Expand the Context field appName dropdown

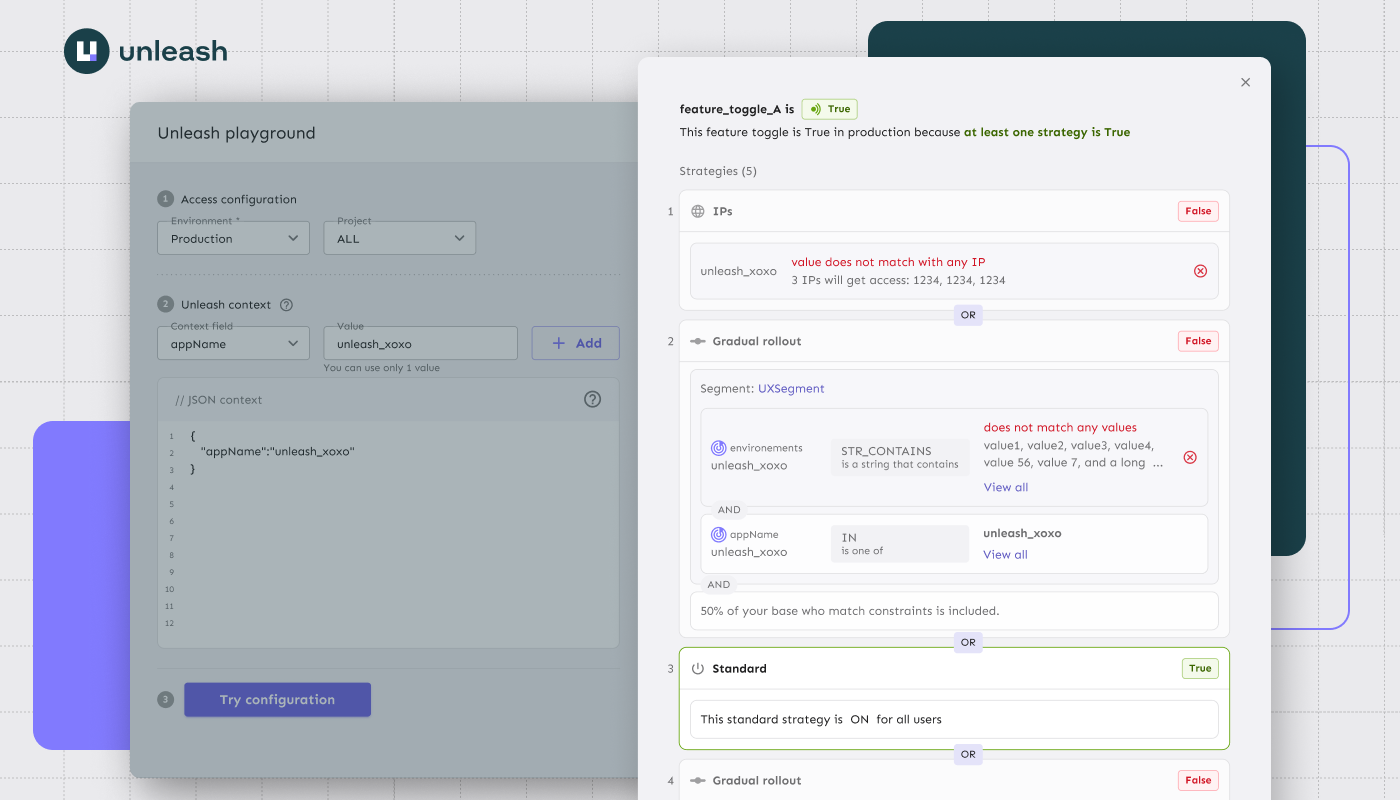[233, 343]
